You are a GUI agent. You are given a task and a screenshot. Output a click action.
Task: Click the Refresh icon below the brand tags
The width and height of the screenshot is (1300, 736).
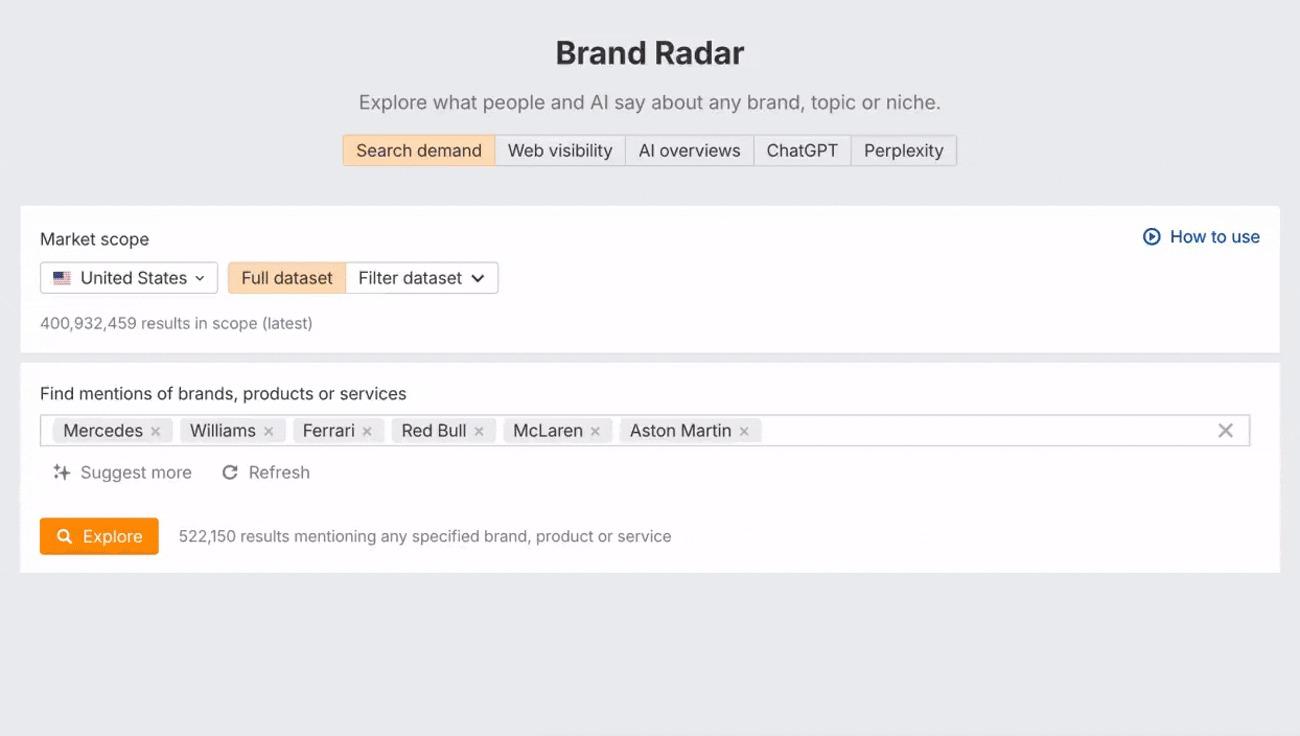tap(230, 472)
